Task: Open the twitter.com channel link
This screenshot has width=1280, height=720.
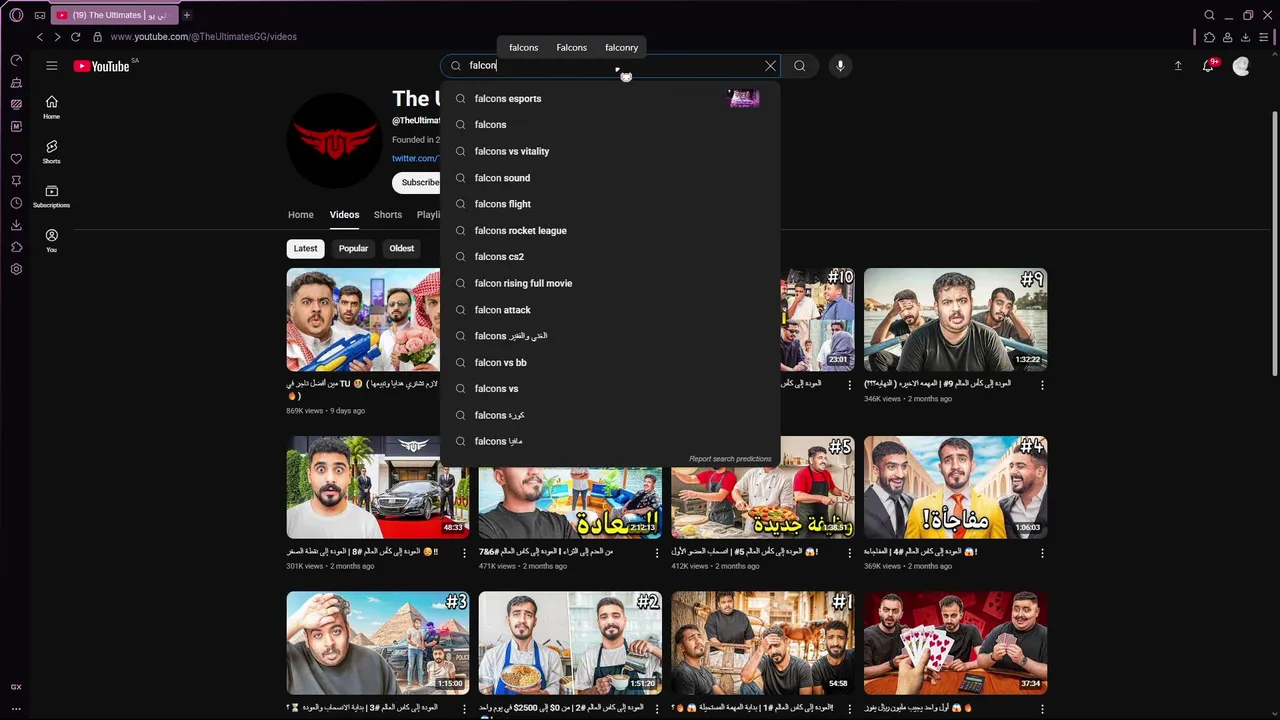Action: coord(415,158)
